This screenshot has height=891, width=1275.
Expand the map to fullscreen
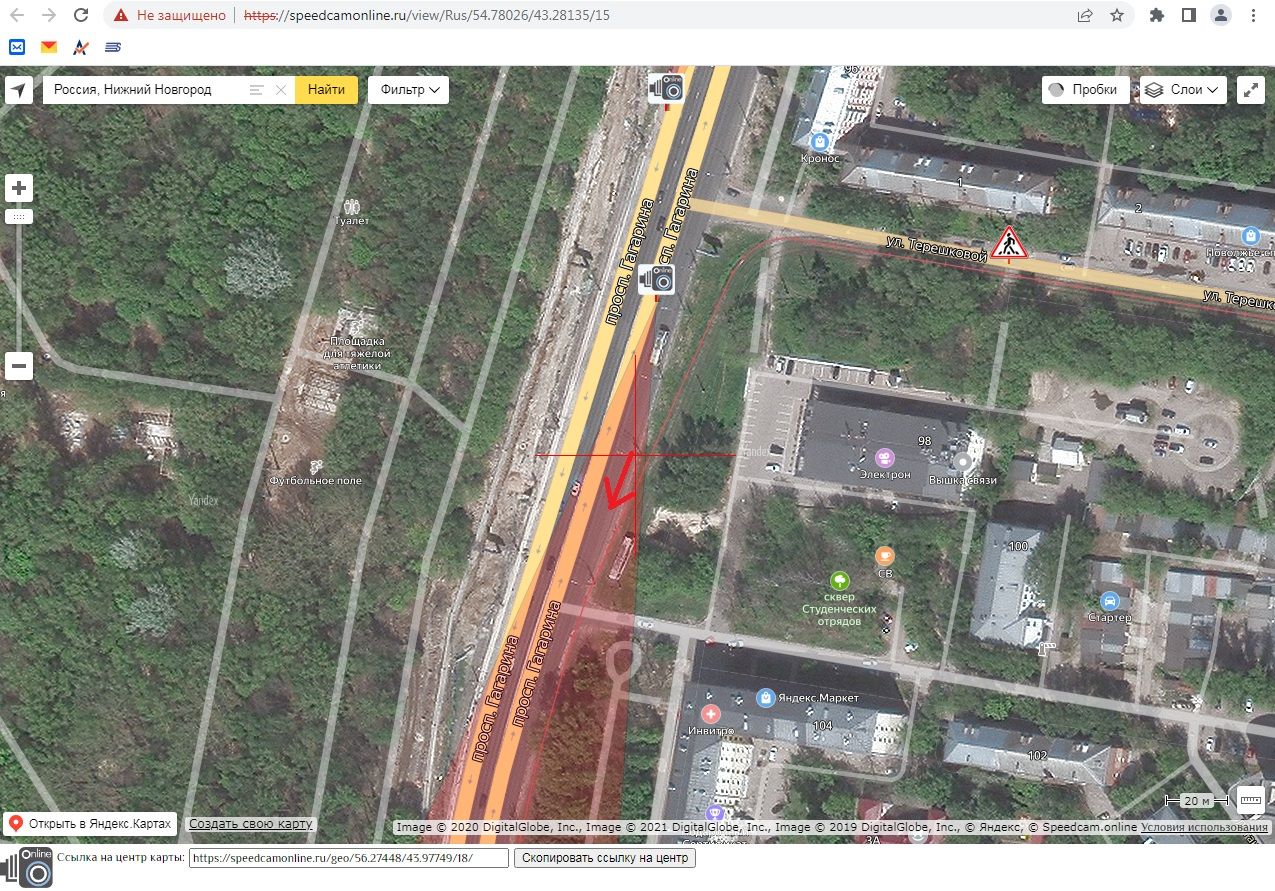point(1251,90)
